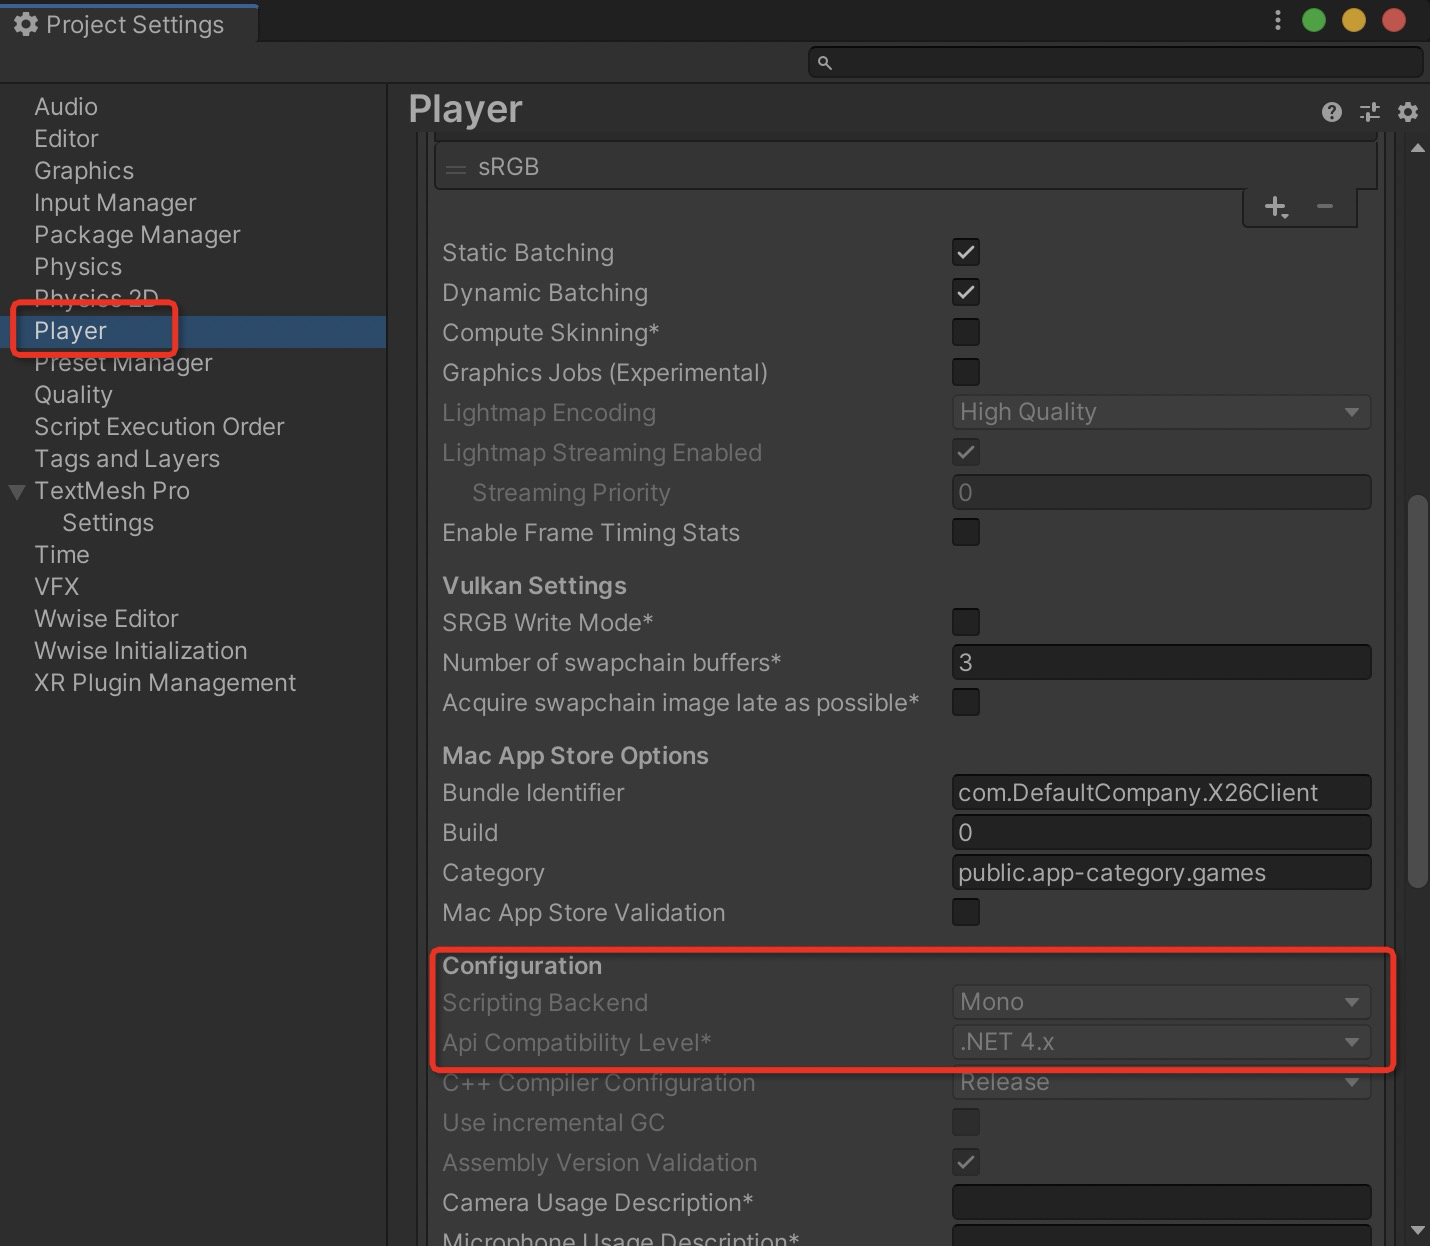The width and height of the screenshot is (1430, 1246).
Task: Toggle SRGB Write Mode checkbox
Action: coord(966,622)
